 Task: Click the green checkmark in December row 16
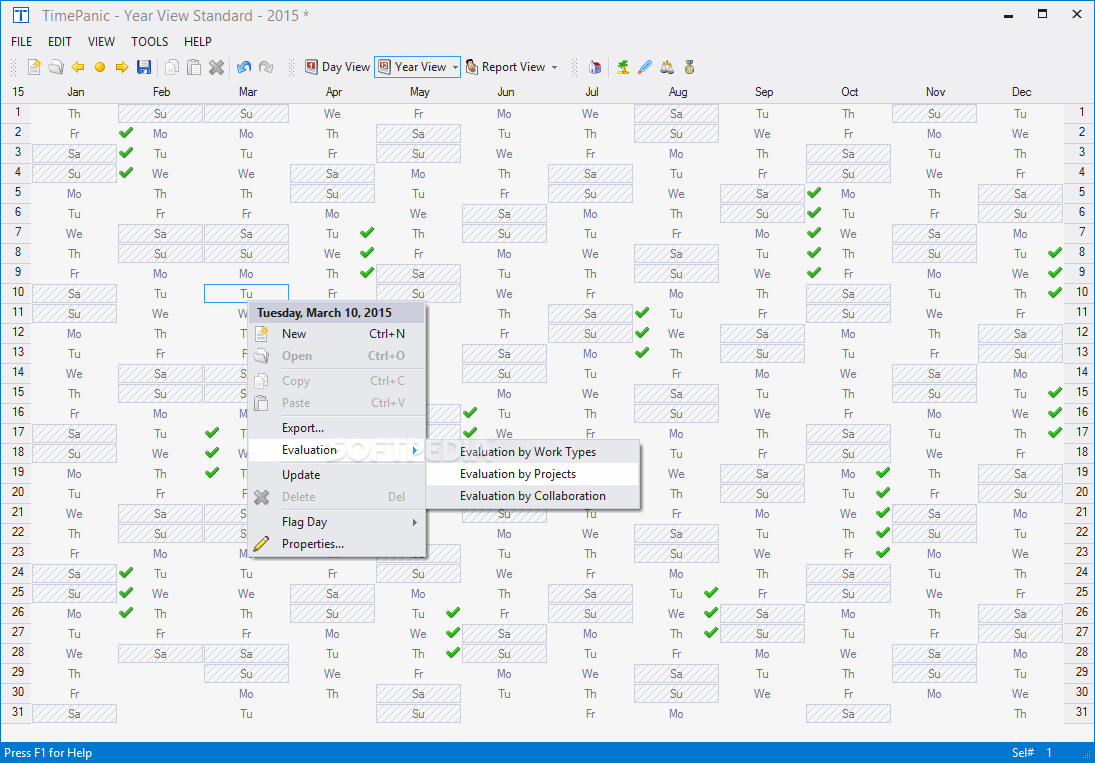[1054, 412]
